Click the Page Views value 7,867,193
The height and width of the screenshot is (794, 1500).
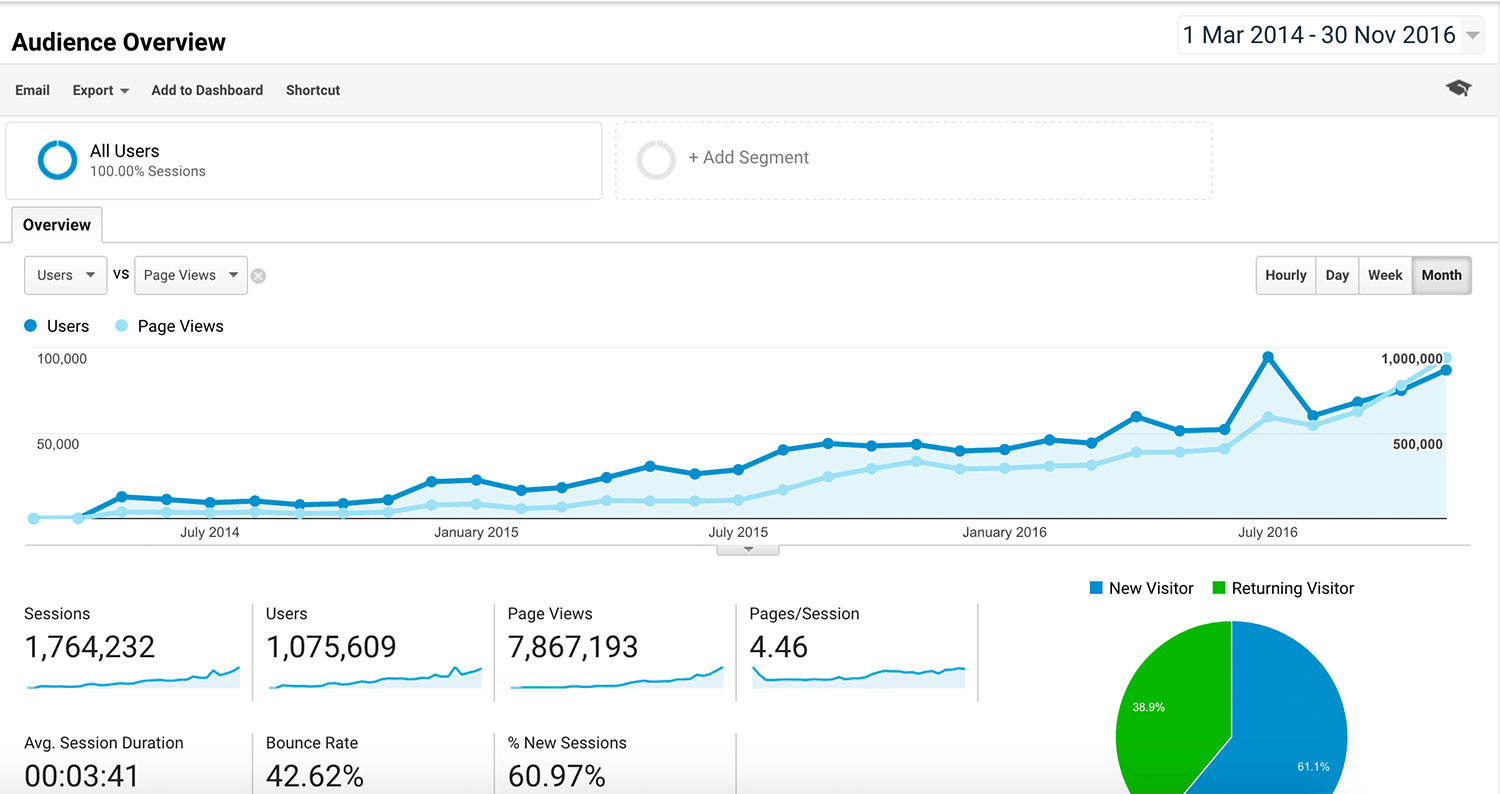tap(573, 647)
